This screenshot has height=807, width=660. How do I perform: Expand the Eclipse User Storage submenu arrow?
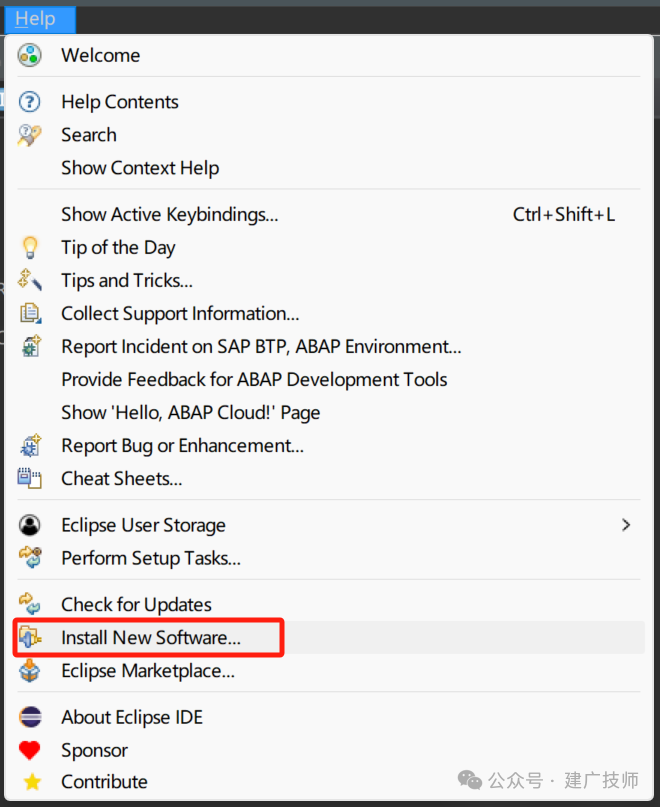(626, 525)
